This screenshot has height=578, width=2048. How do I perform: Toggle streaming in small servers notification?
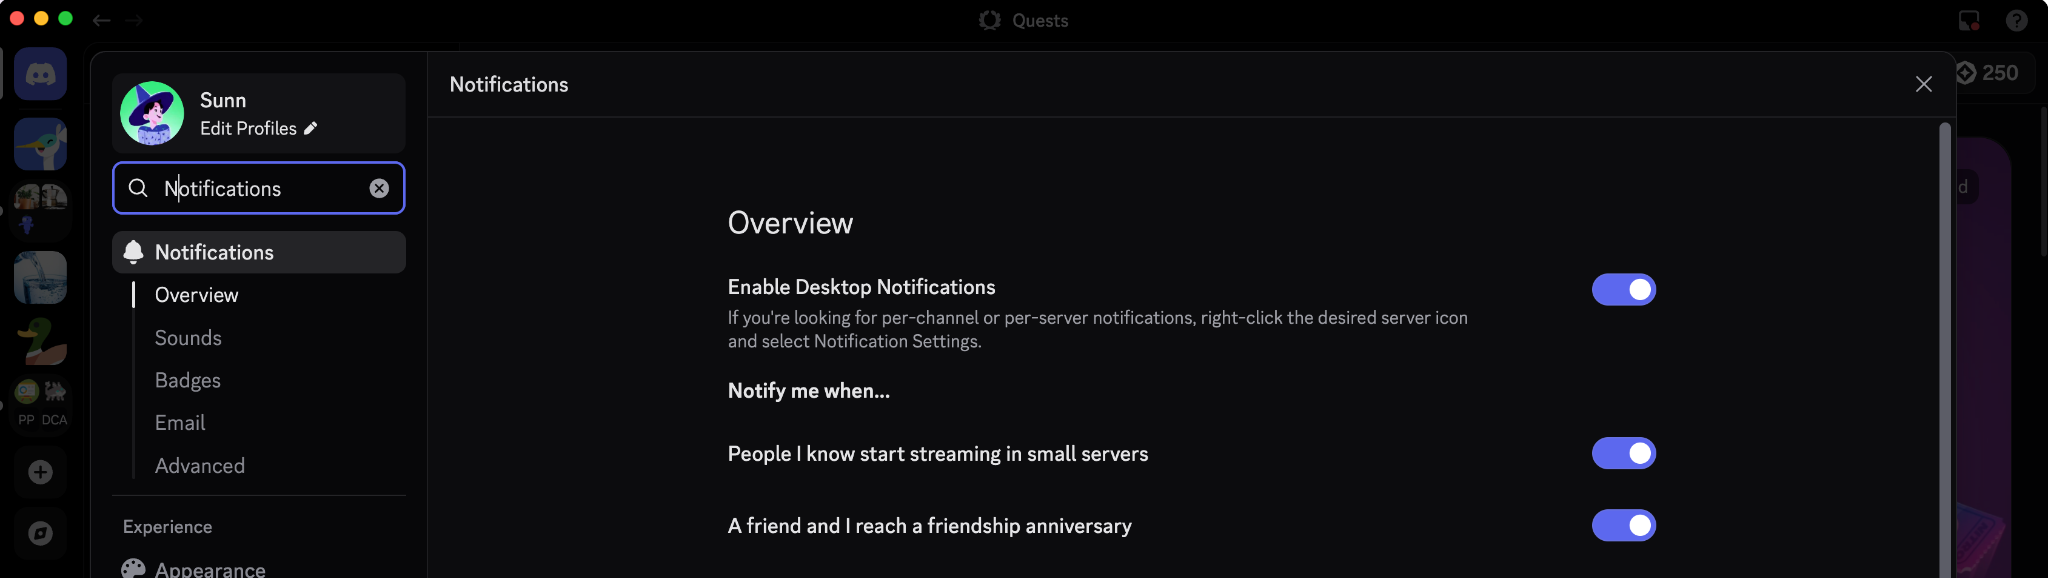pos(1624,454)
